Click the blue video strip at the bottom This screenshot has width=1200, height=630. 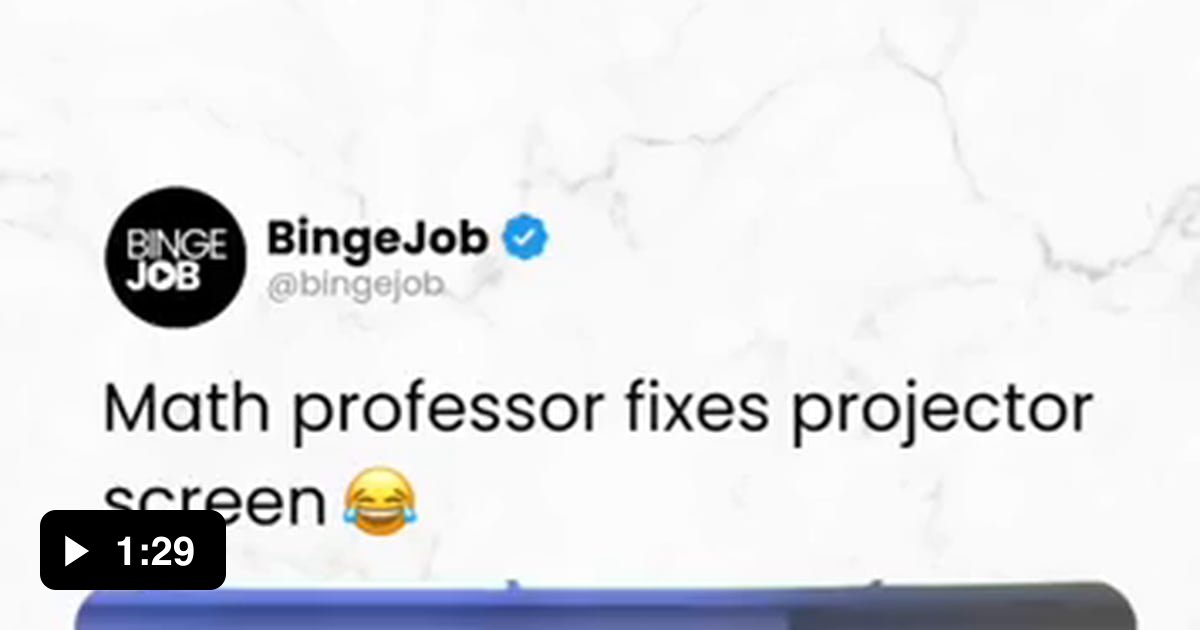pyautogui.click(x=440, y=608)
